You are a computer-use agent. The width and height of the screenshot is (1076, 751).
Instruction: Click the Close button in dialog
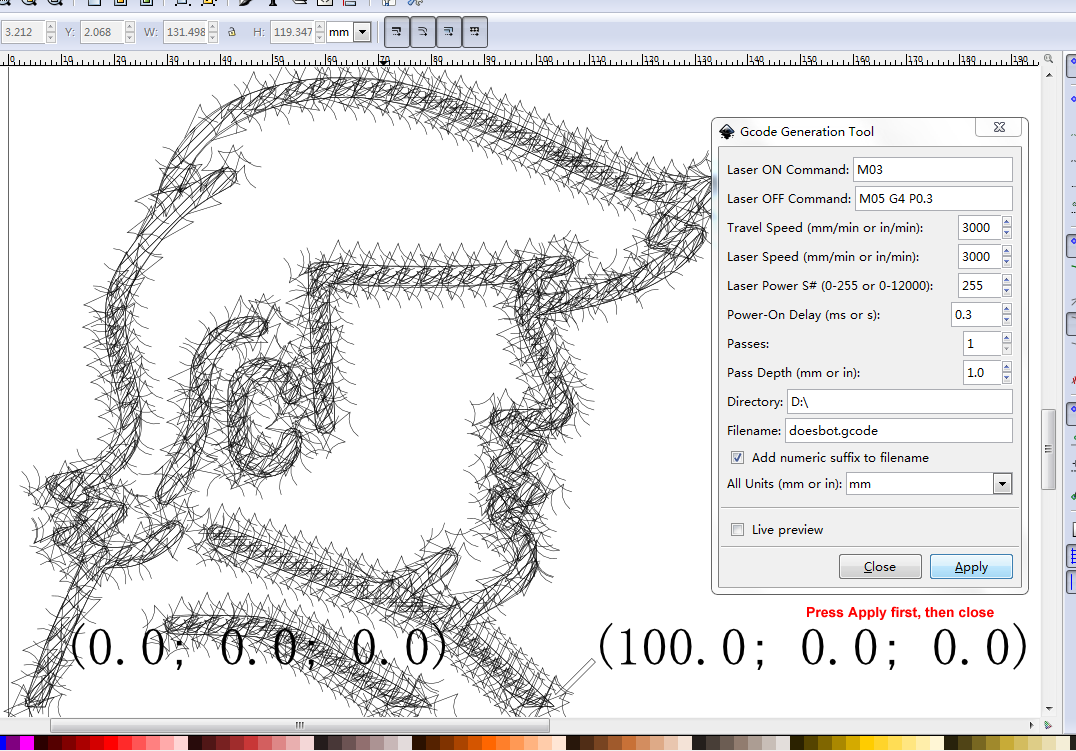(880, 567)
